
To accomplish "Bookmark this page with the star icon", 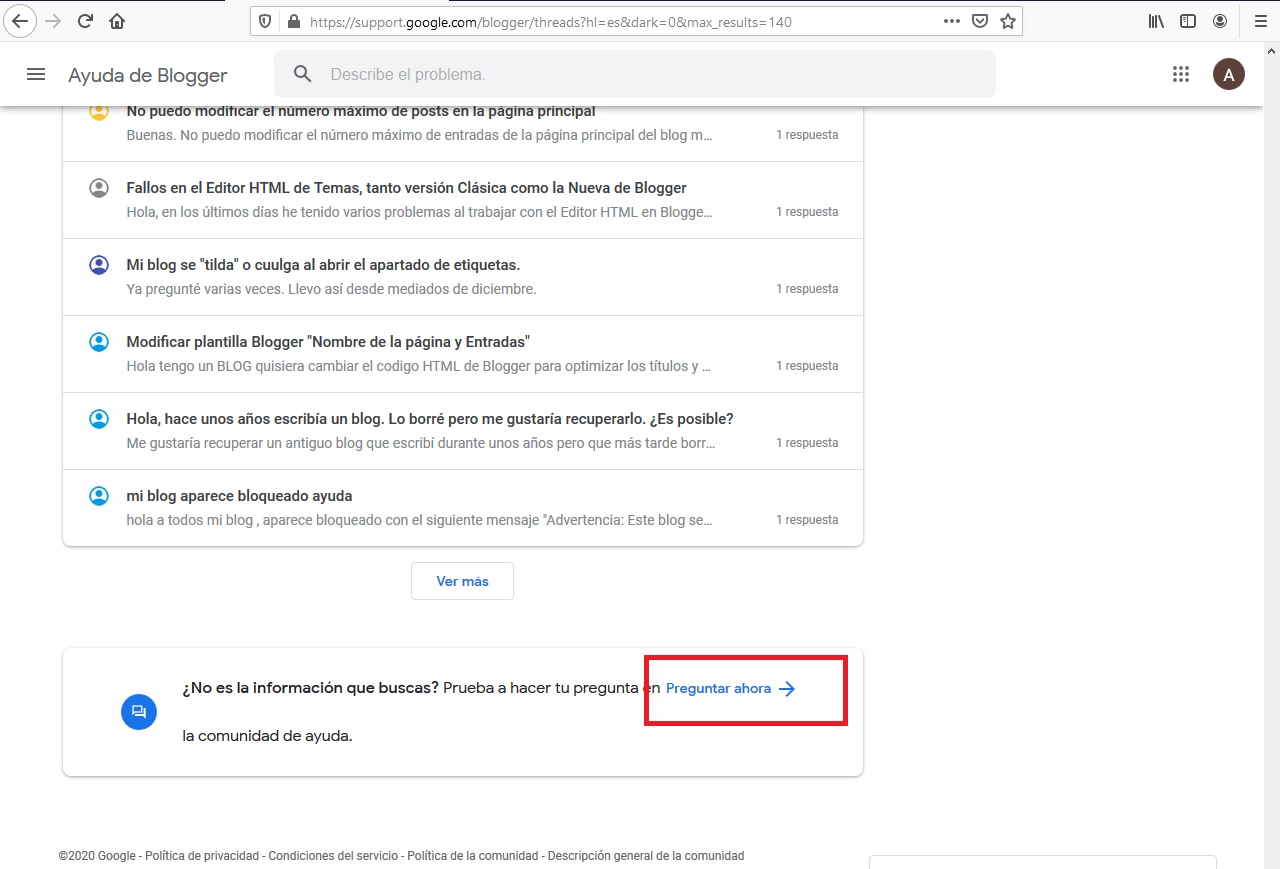I will click(x=1007, y=21).
